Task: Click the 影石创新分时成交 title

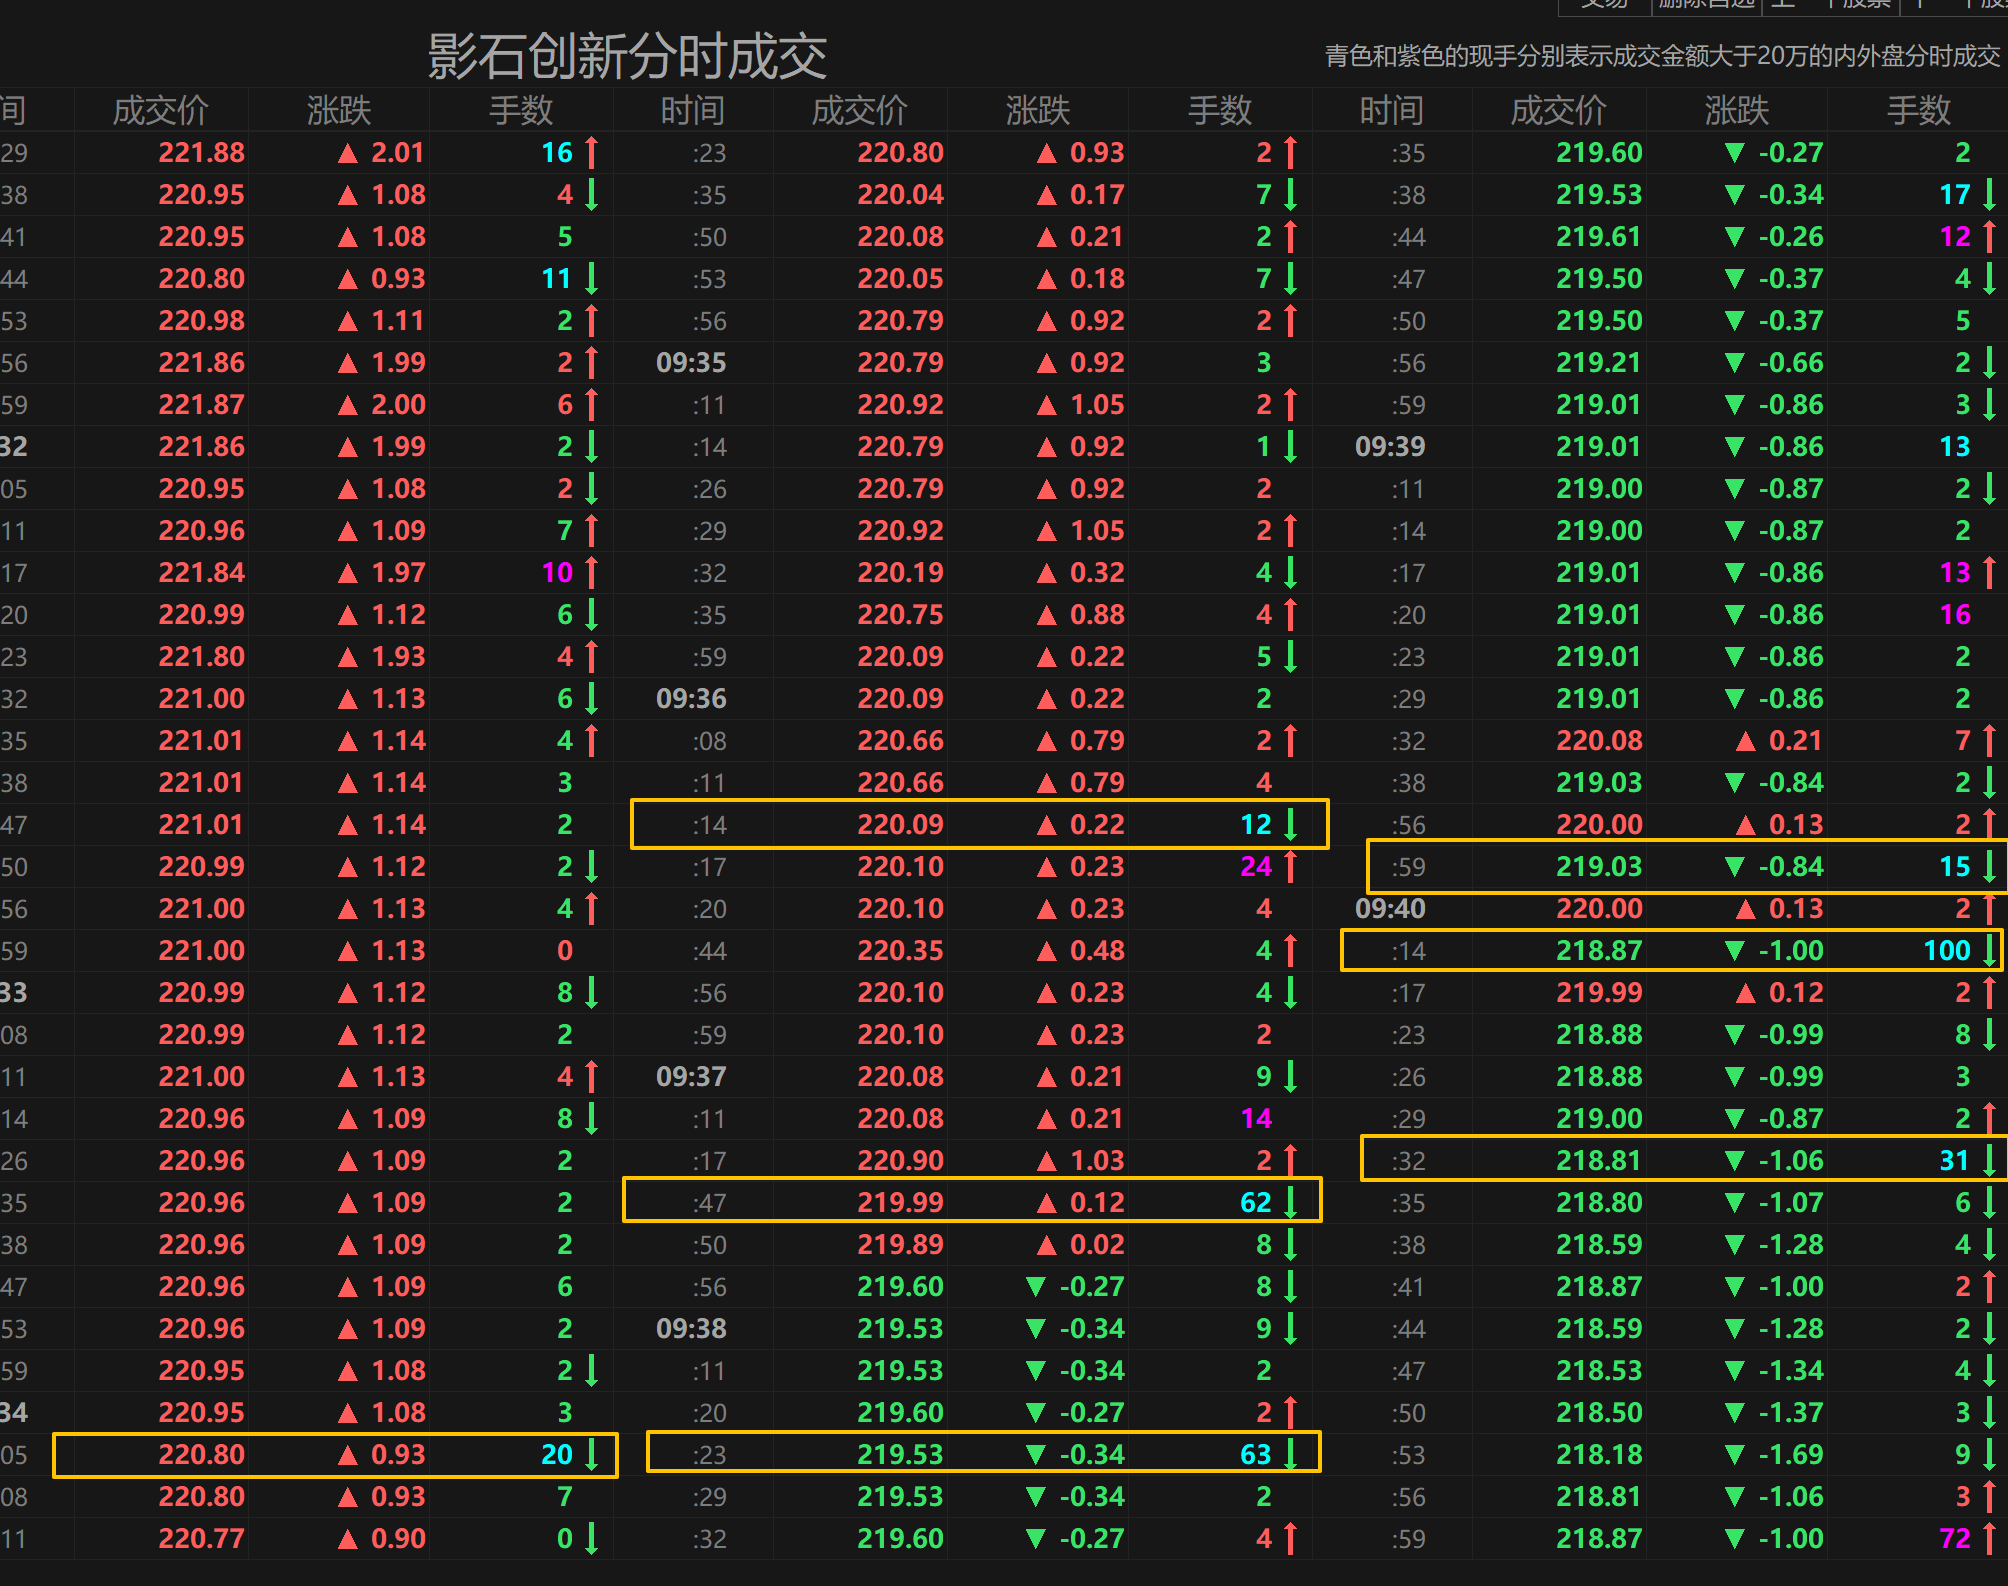Action: click(x=627, y=56)
